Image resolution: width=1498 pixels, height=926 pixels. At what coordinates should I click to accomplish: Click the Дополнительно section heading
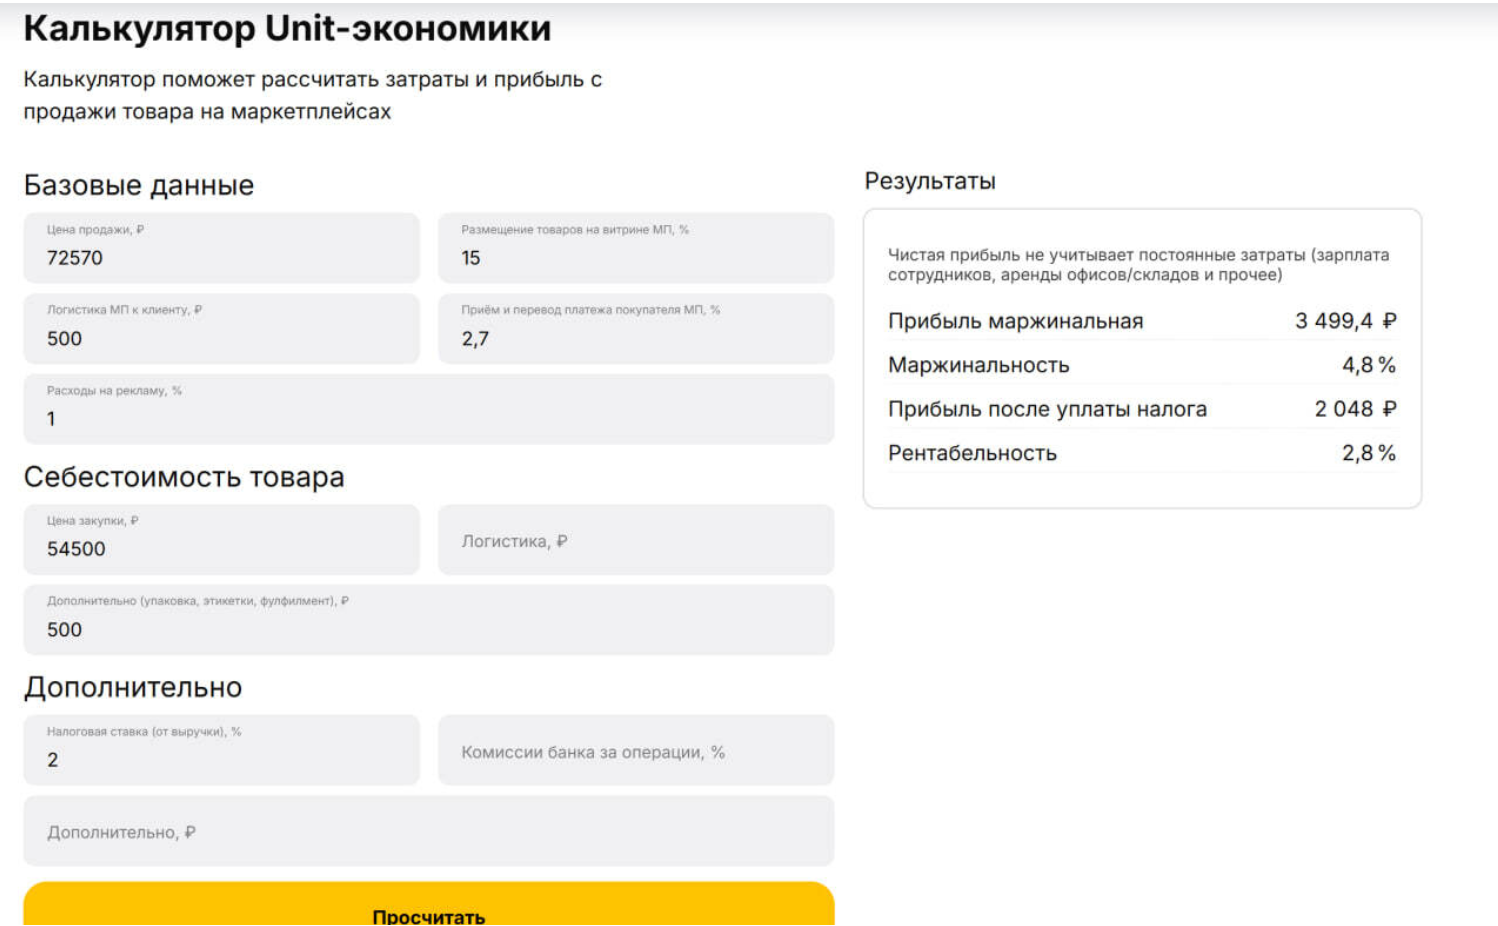pos(133,687)
